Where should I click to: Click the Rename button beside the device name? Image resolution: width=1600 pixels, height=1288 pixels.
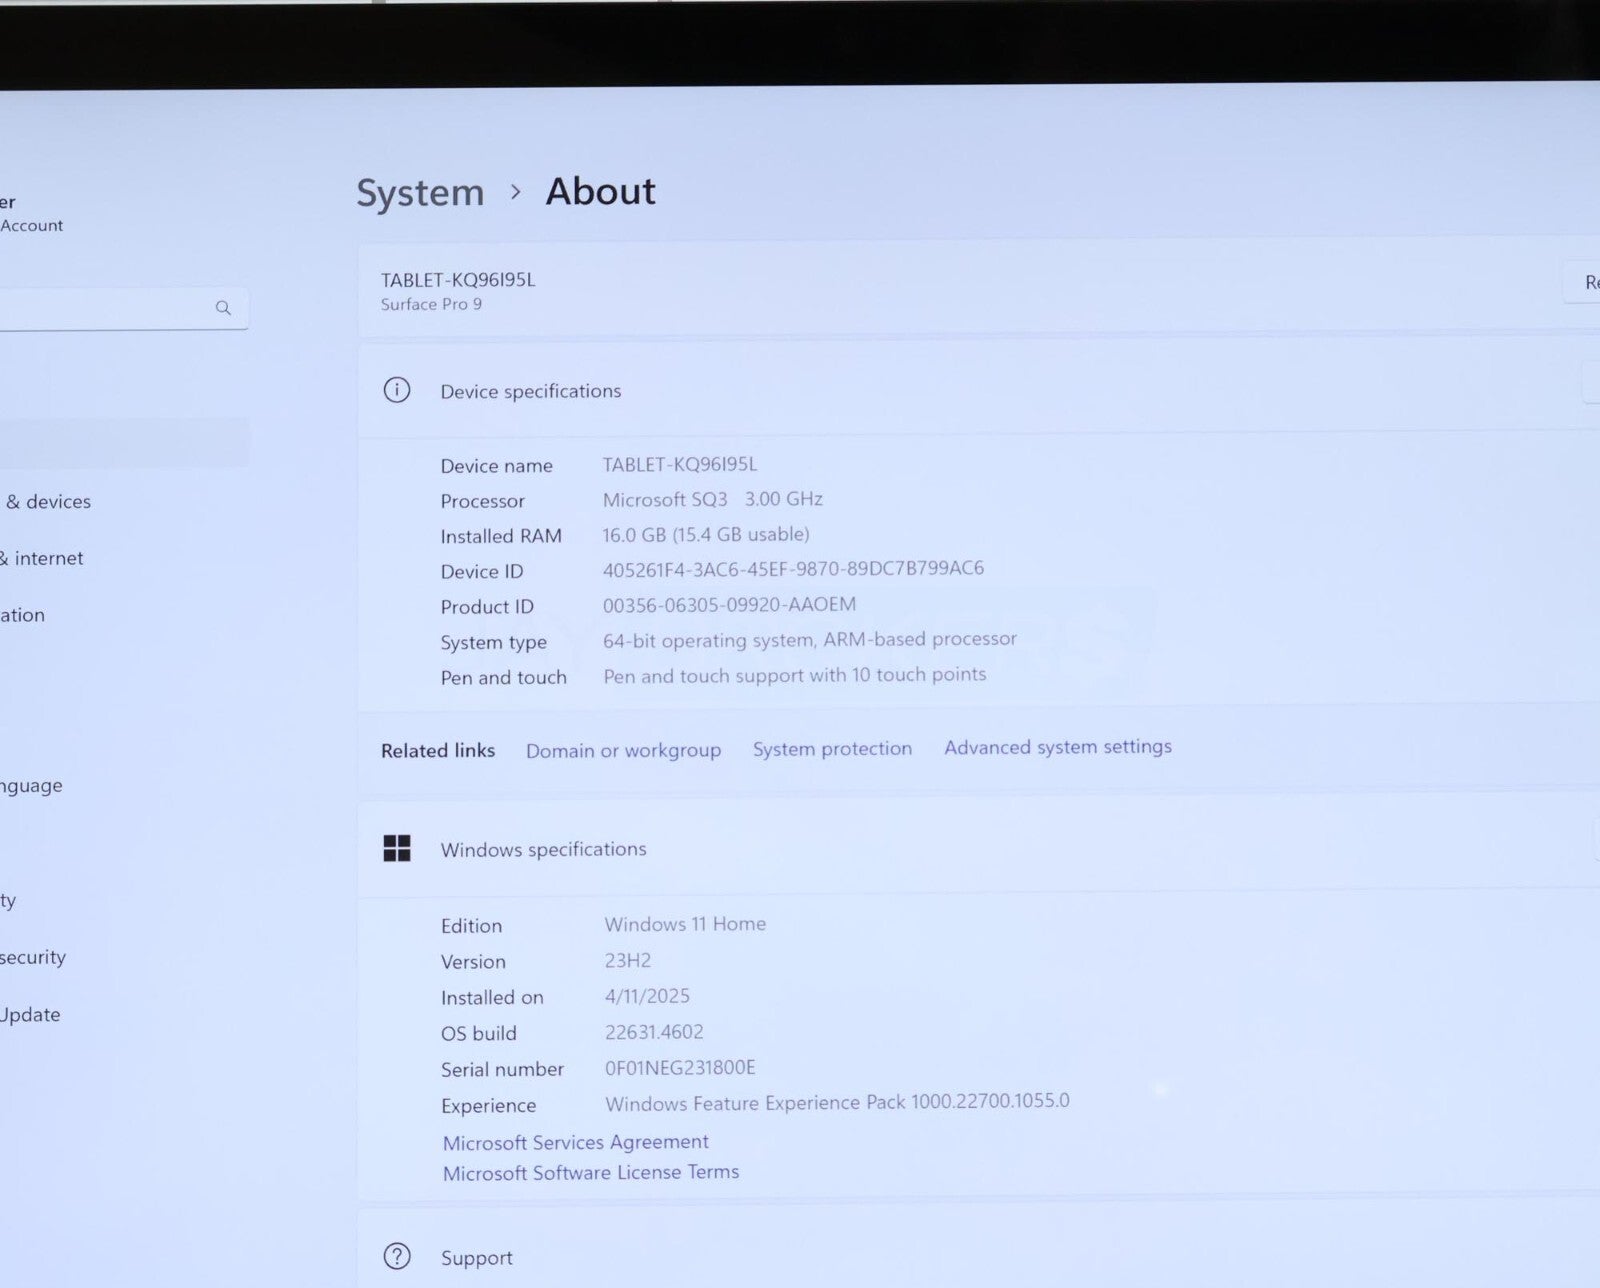[x=1583, y=283]
